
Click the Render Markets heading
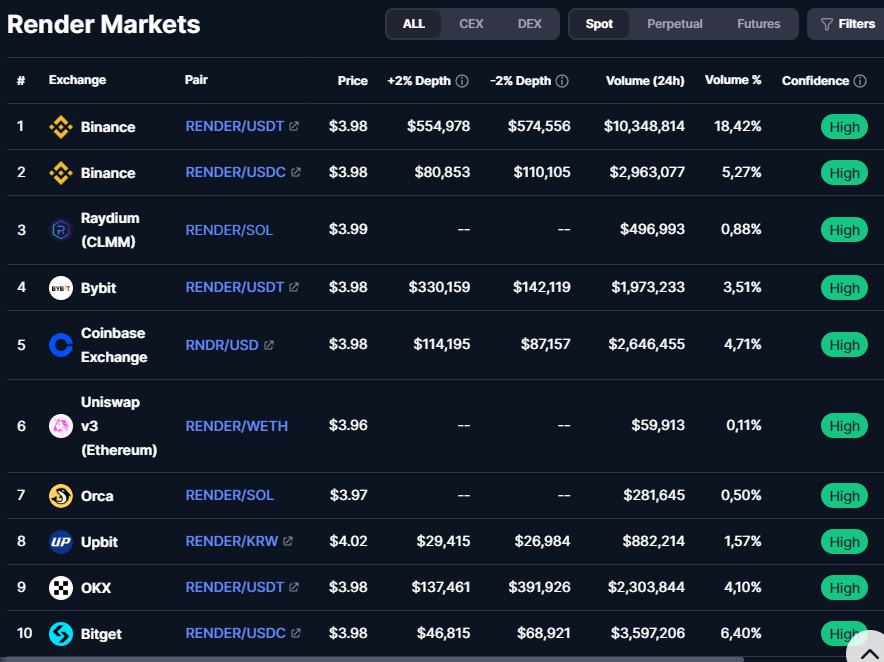click(104, 24)
